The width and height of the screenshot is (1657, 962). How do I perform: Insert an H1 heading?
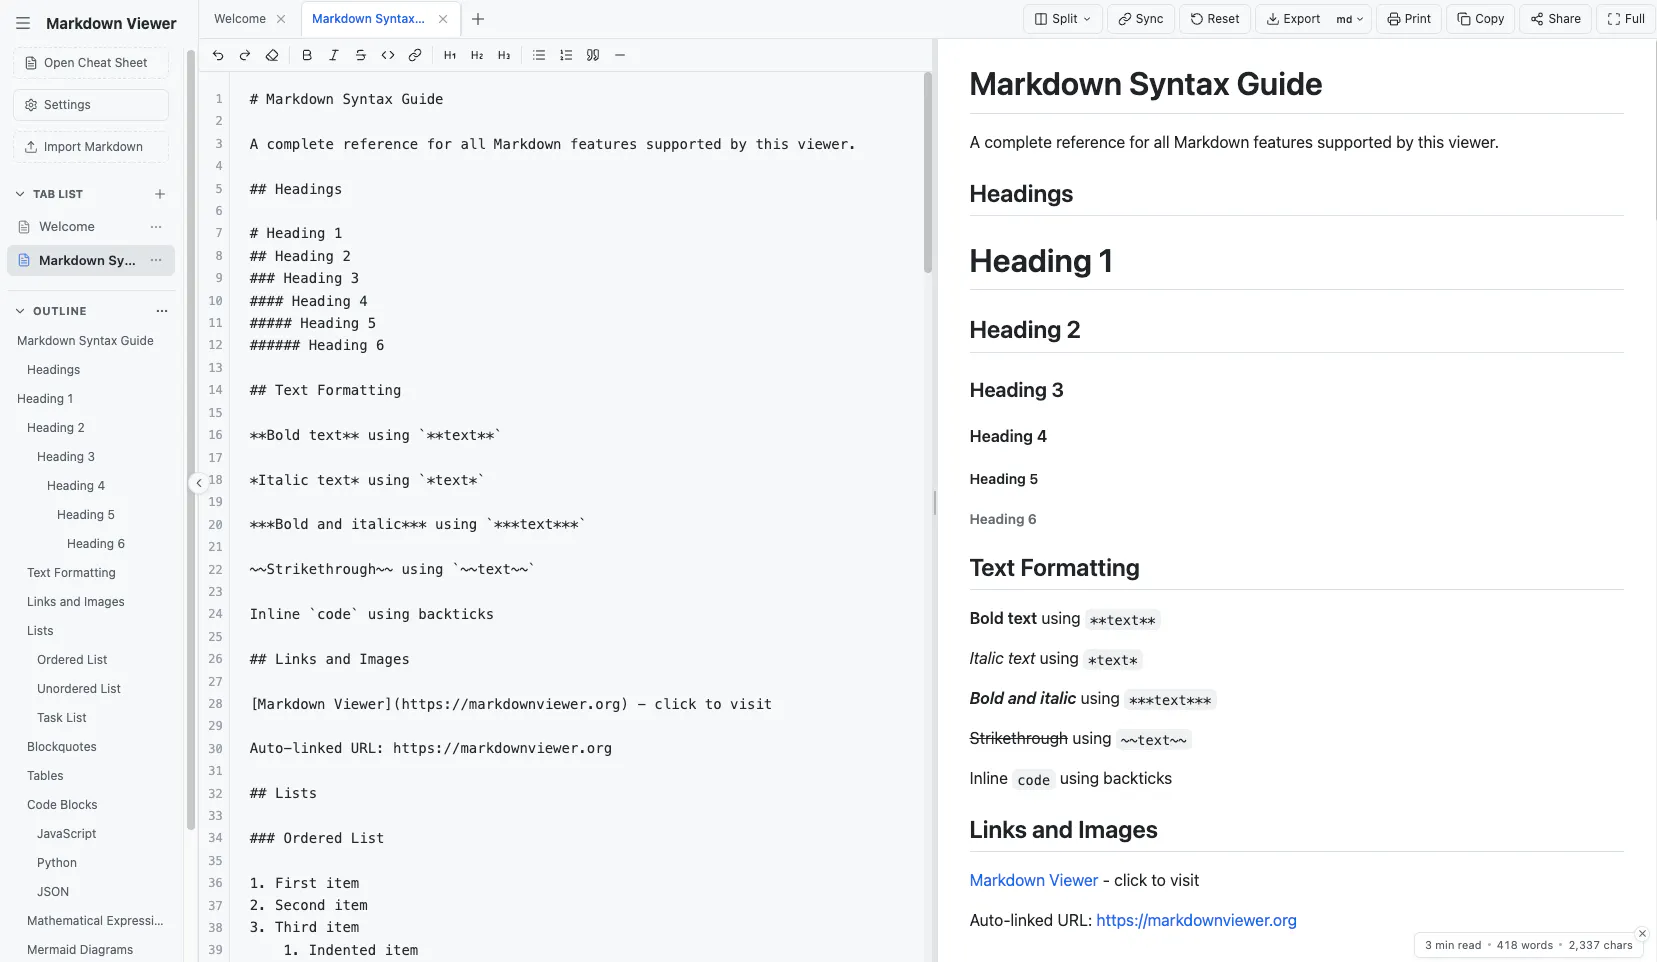450,55
